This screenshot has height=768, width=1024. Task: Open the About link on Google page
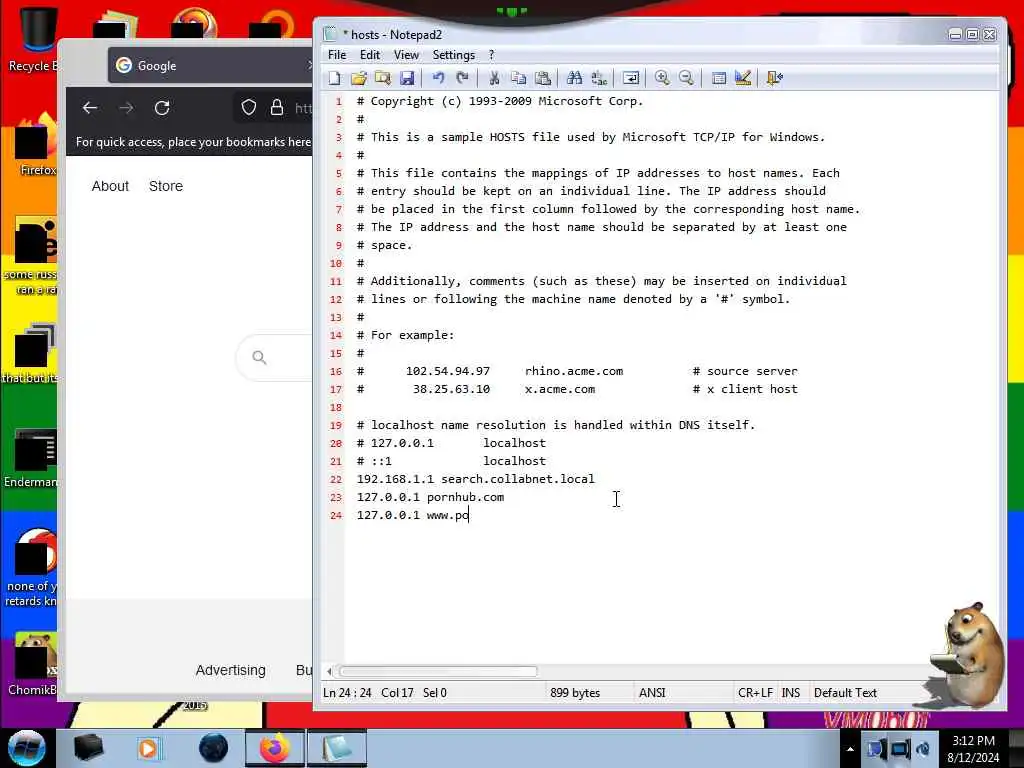point(110,186)
